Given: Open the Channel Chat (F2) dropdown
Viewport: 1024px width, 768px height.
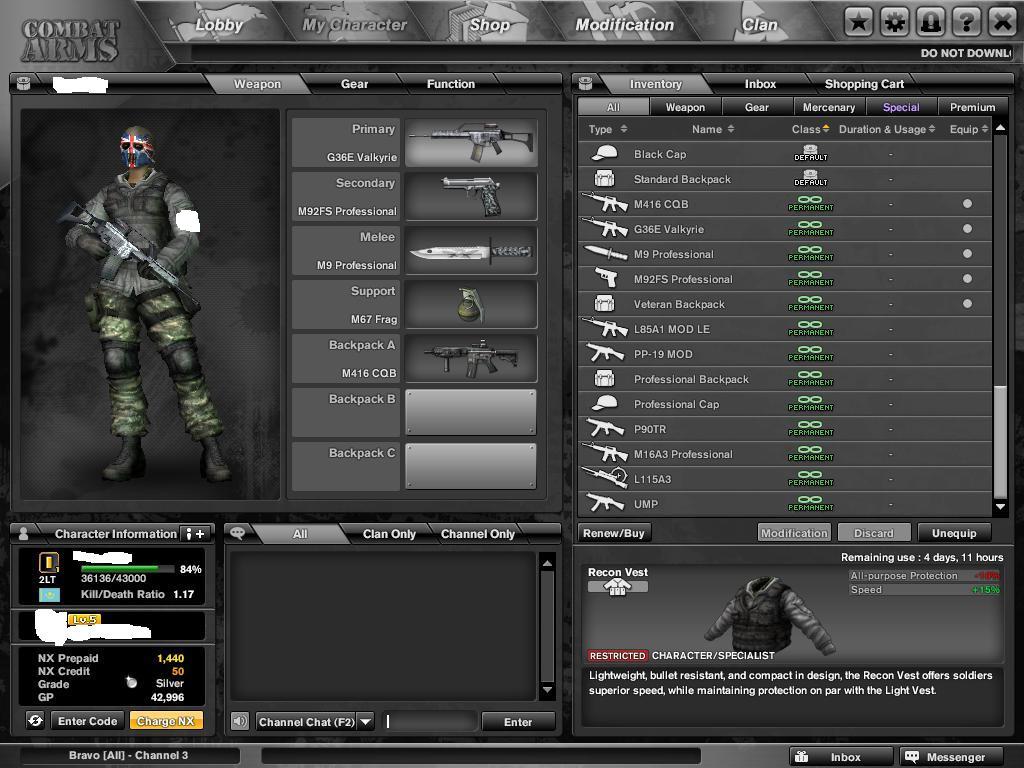Looking at the screenshot, I should pos(366,722).
